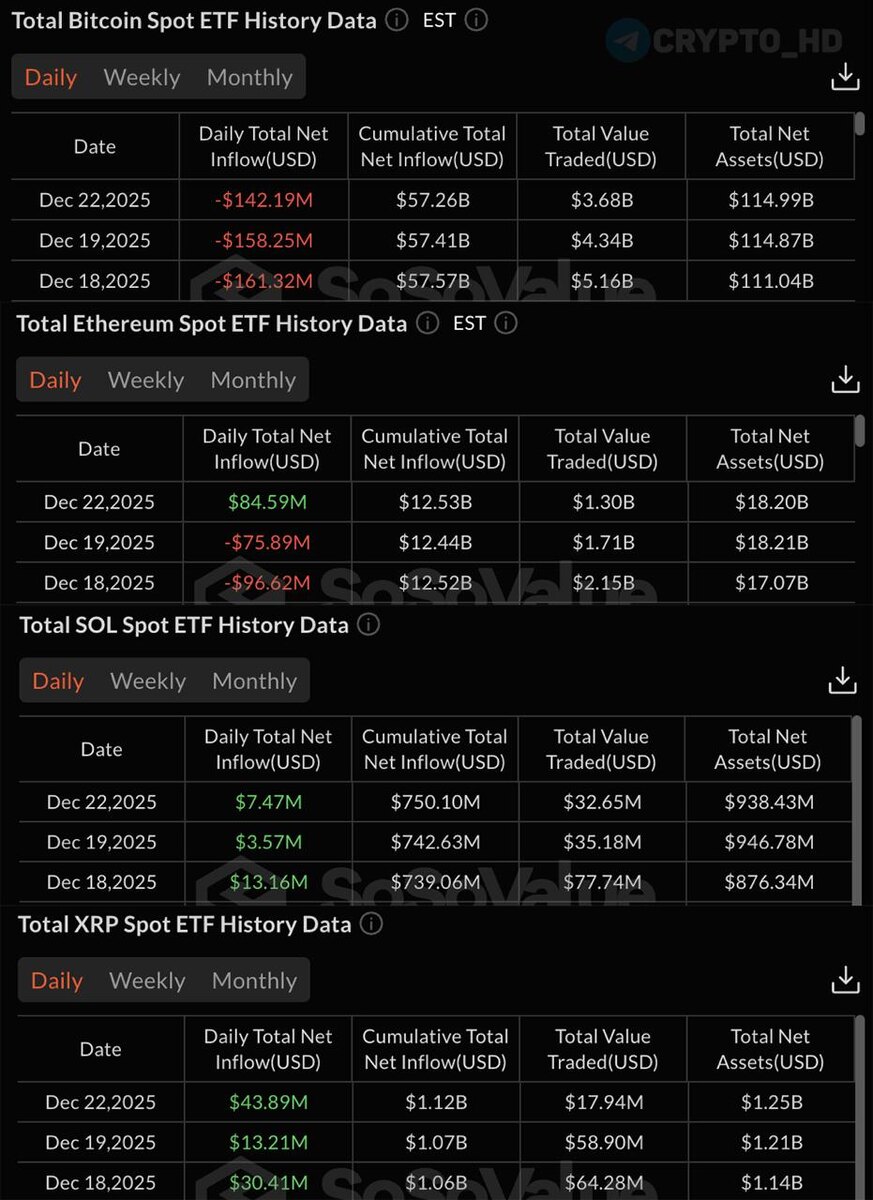This screenshot has width=873, height=1200.
Task: Switch Bitcoin ETF table to Weekly
Action: click(141, 77)
